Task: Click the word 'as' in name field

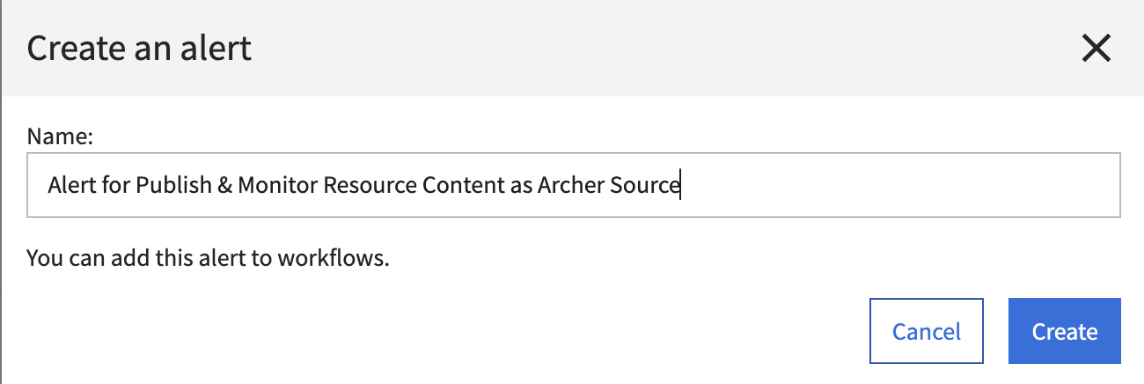Action: (x=521, y=185)
